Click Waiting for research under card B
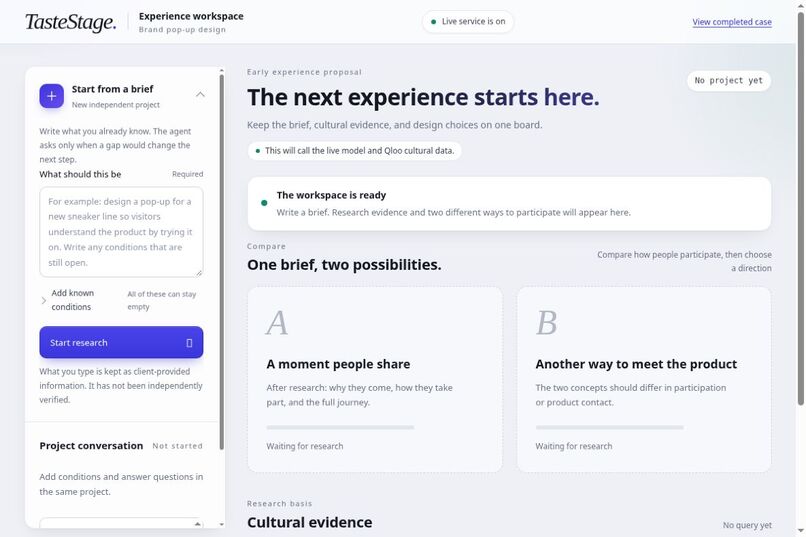This screenshot has width=806, height=537. [x=574, y=446]
